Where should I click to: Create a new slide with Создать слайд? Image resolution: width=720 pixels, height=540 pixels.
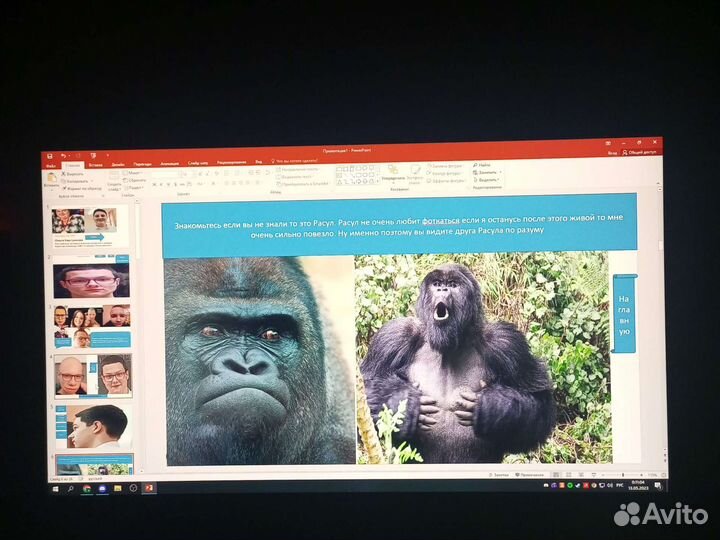[114, 181]
